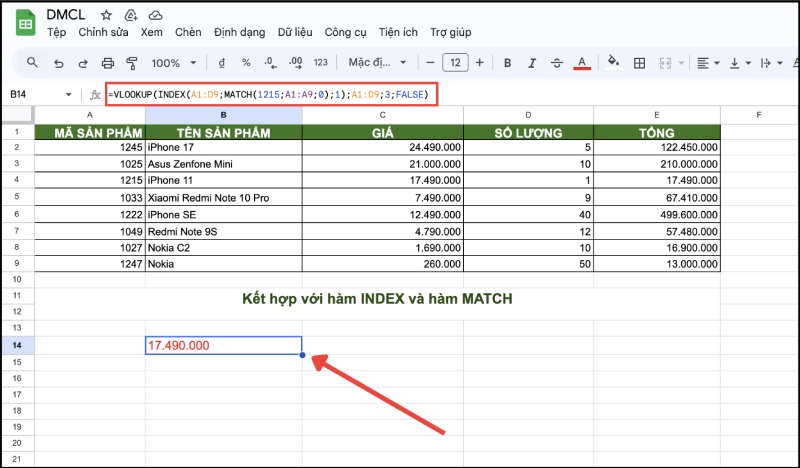Check cloud save status icon

tap(156, 15)
